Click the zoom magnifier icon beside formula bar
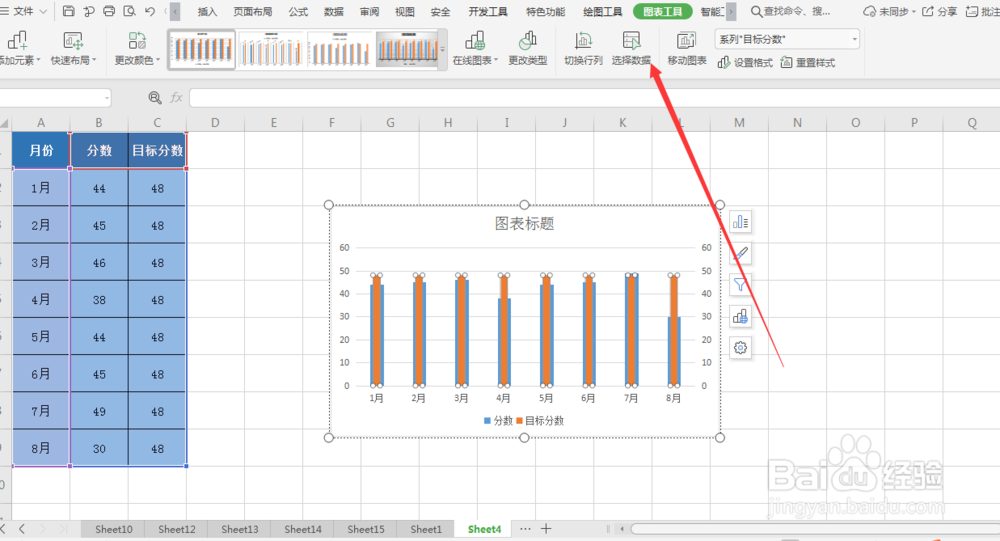This screenshot has width=1000, height=541. 154,98
